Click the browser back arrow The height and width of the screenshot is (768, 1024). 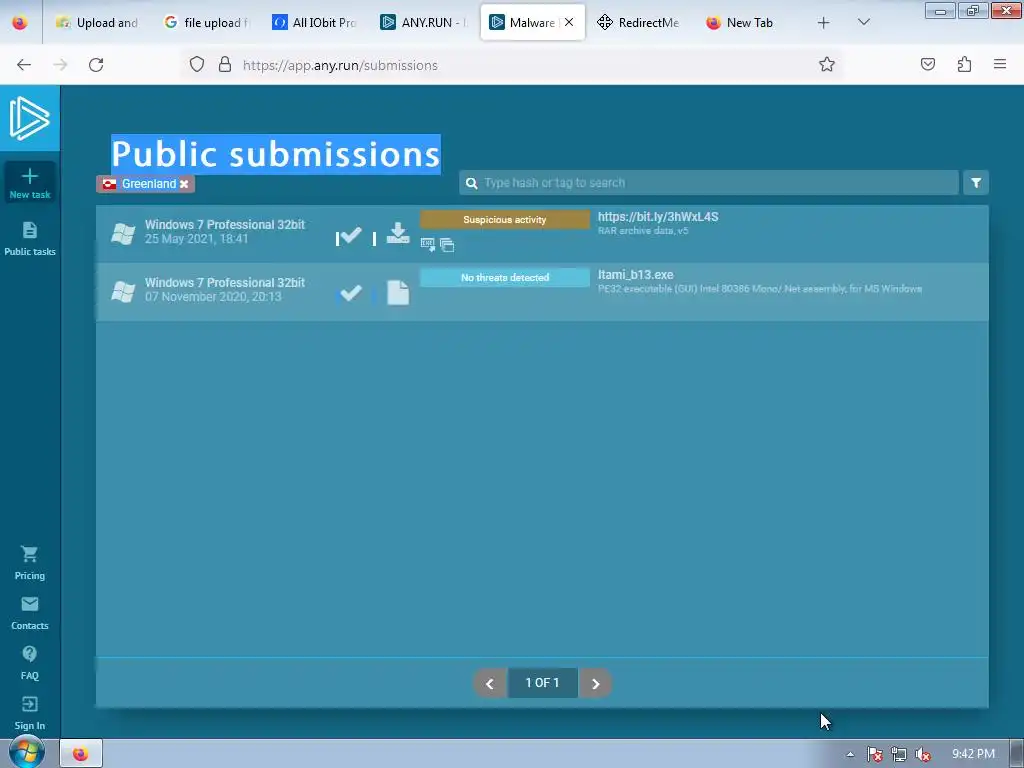[x=24, y=65]
